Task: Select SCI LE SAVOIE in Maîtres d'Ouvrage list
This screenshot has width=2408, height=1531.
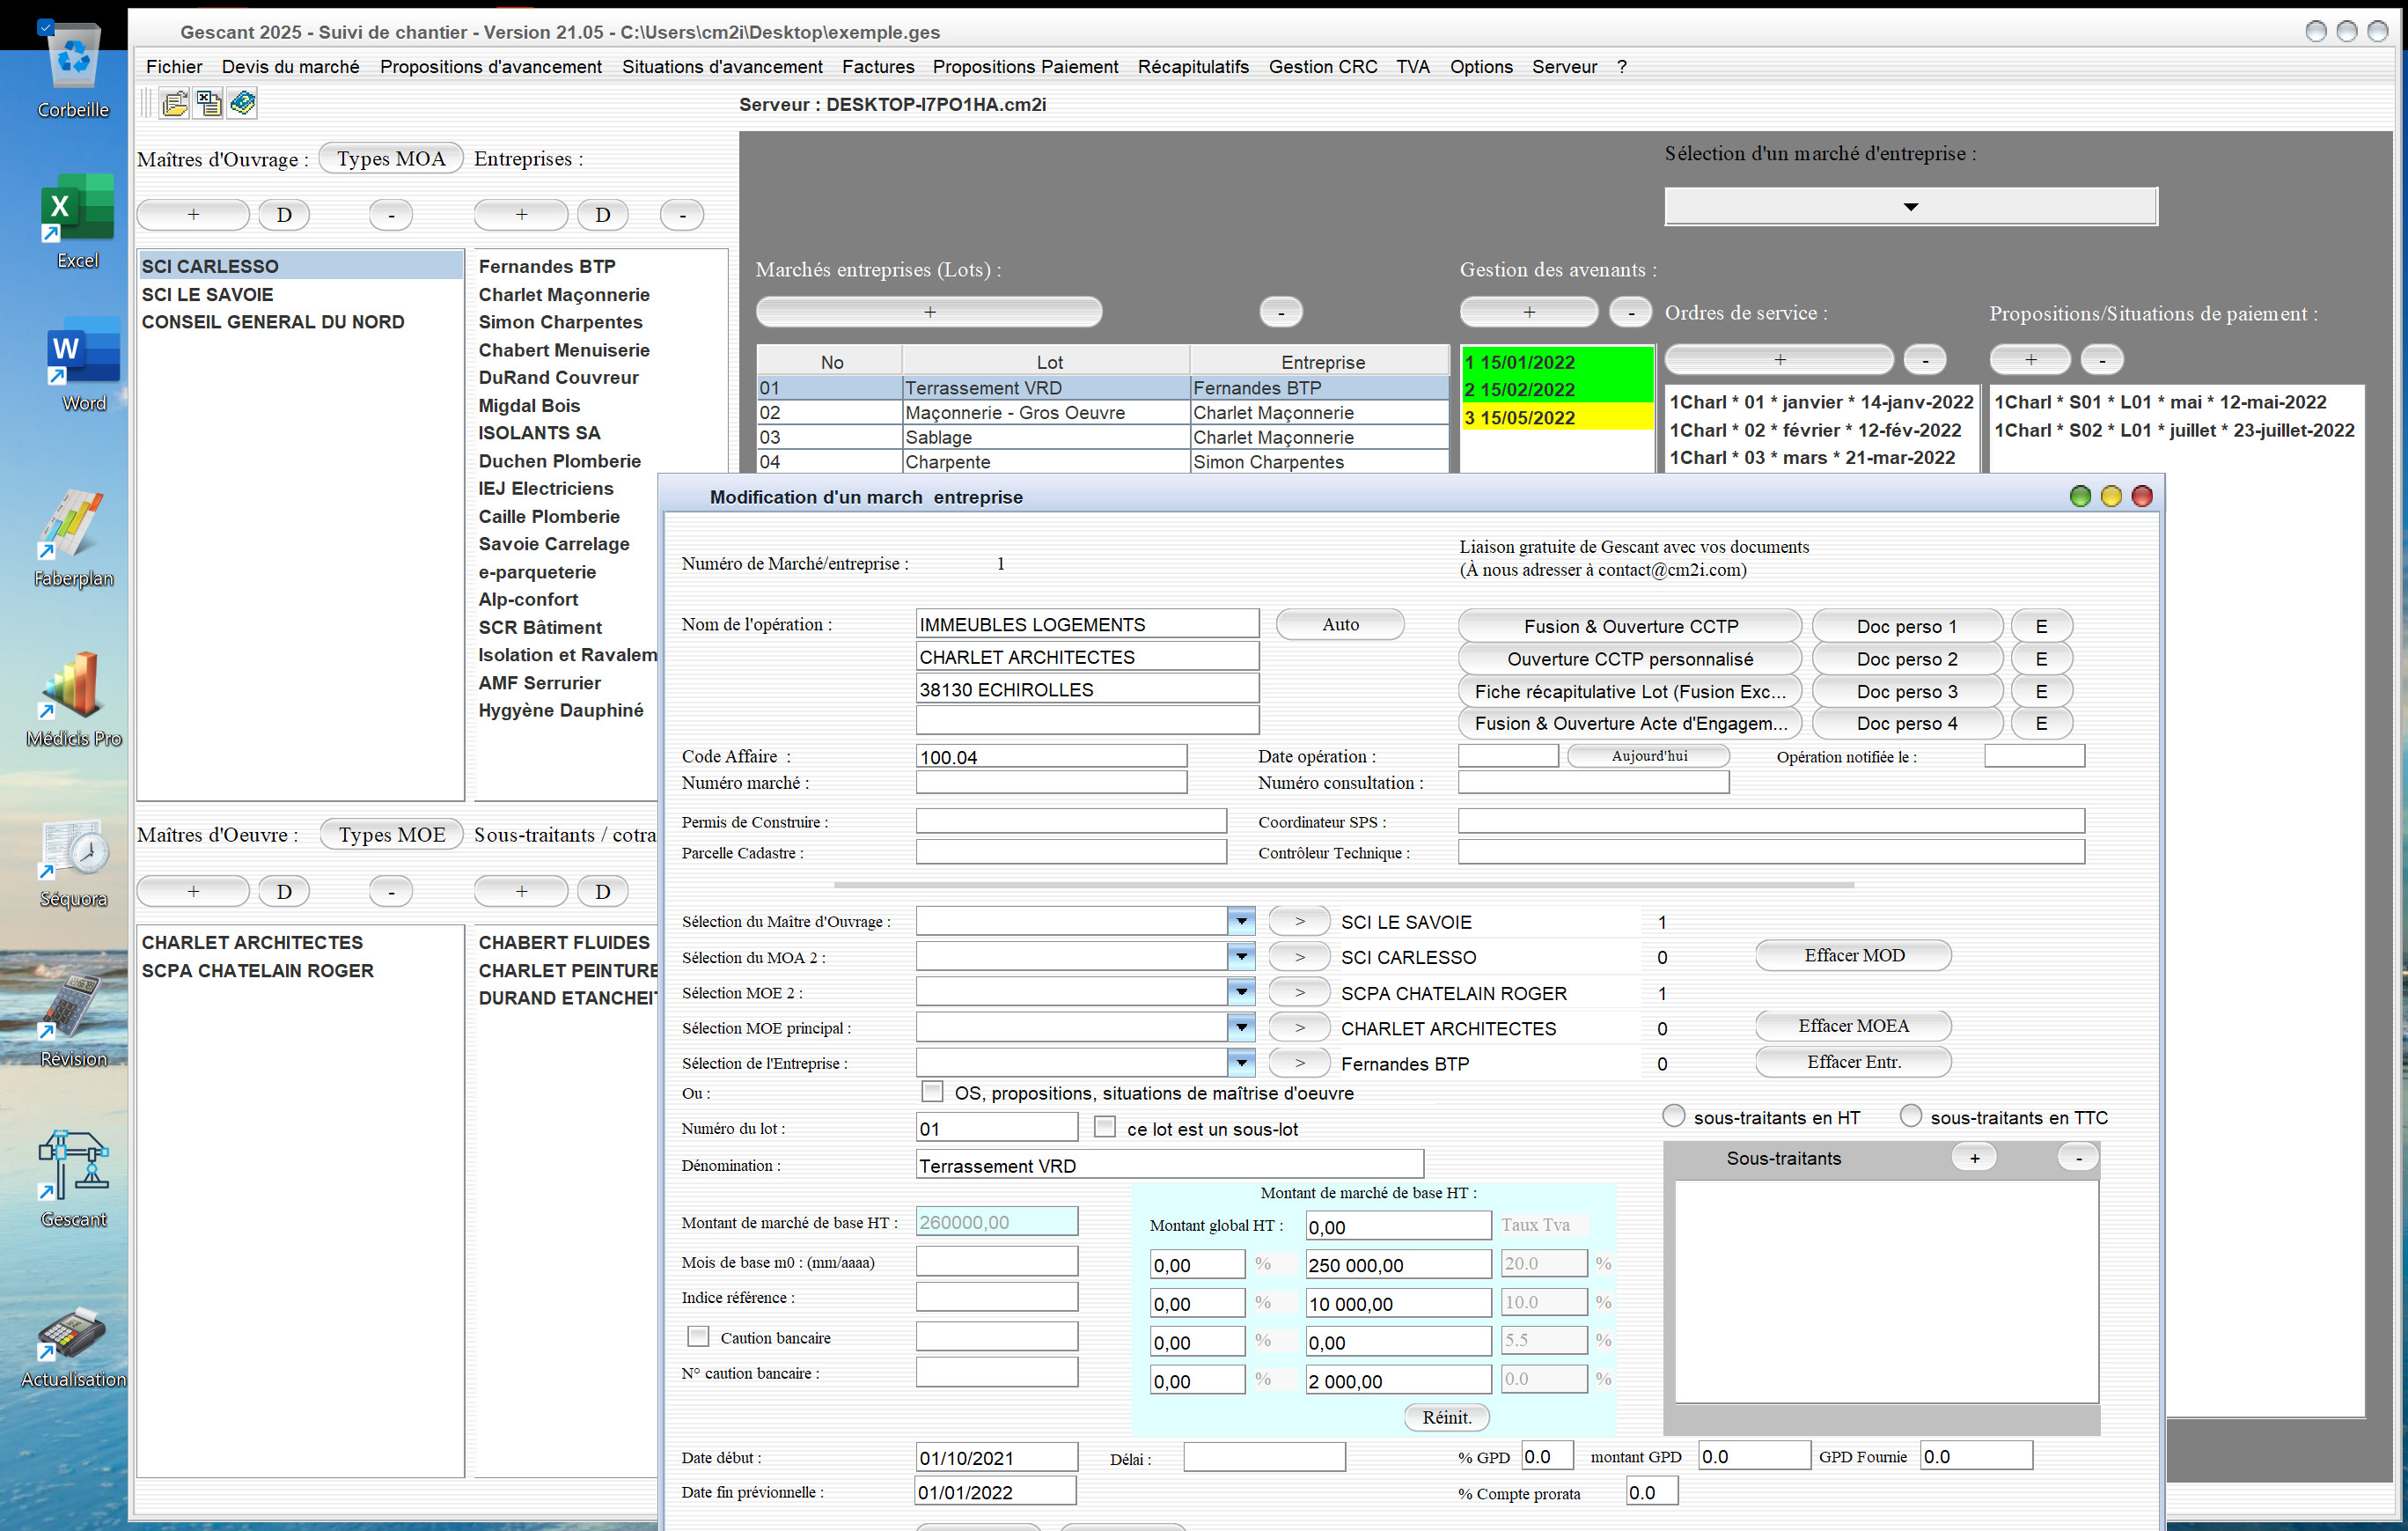Action: point(300,294)
